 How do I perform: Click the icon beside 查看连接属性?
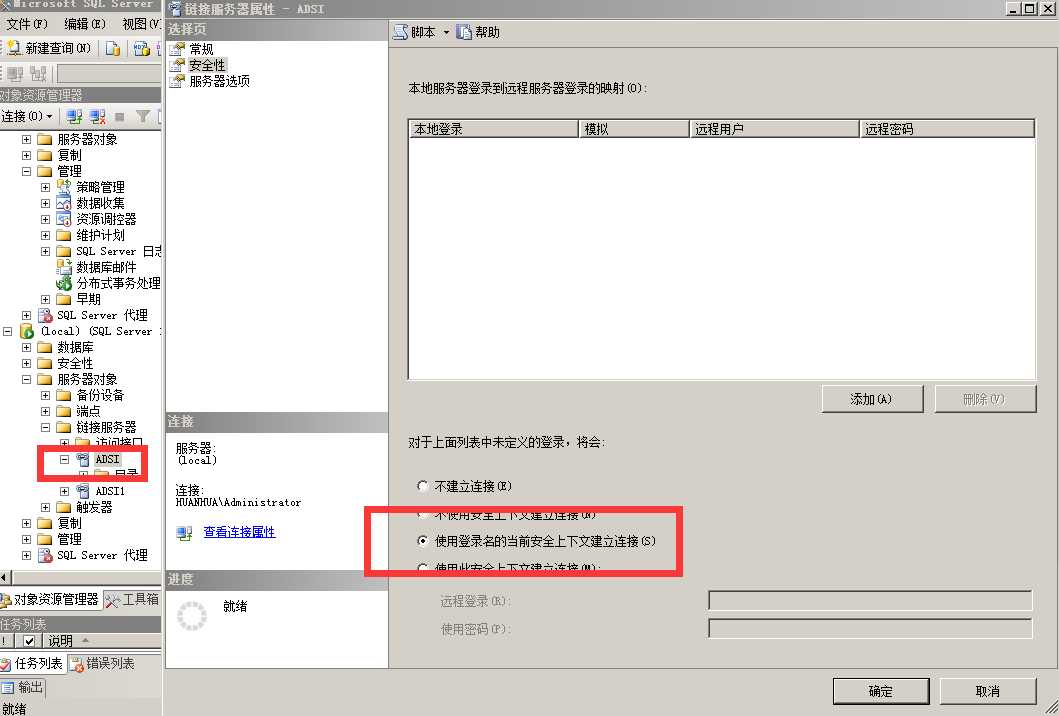click(184, 533)
